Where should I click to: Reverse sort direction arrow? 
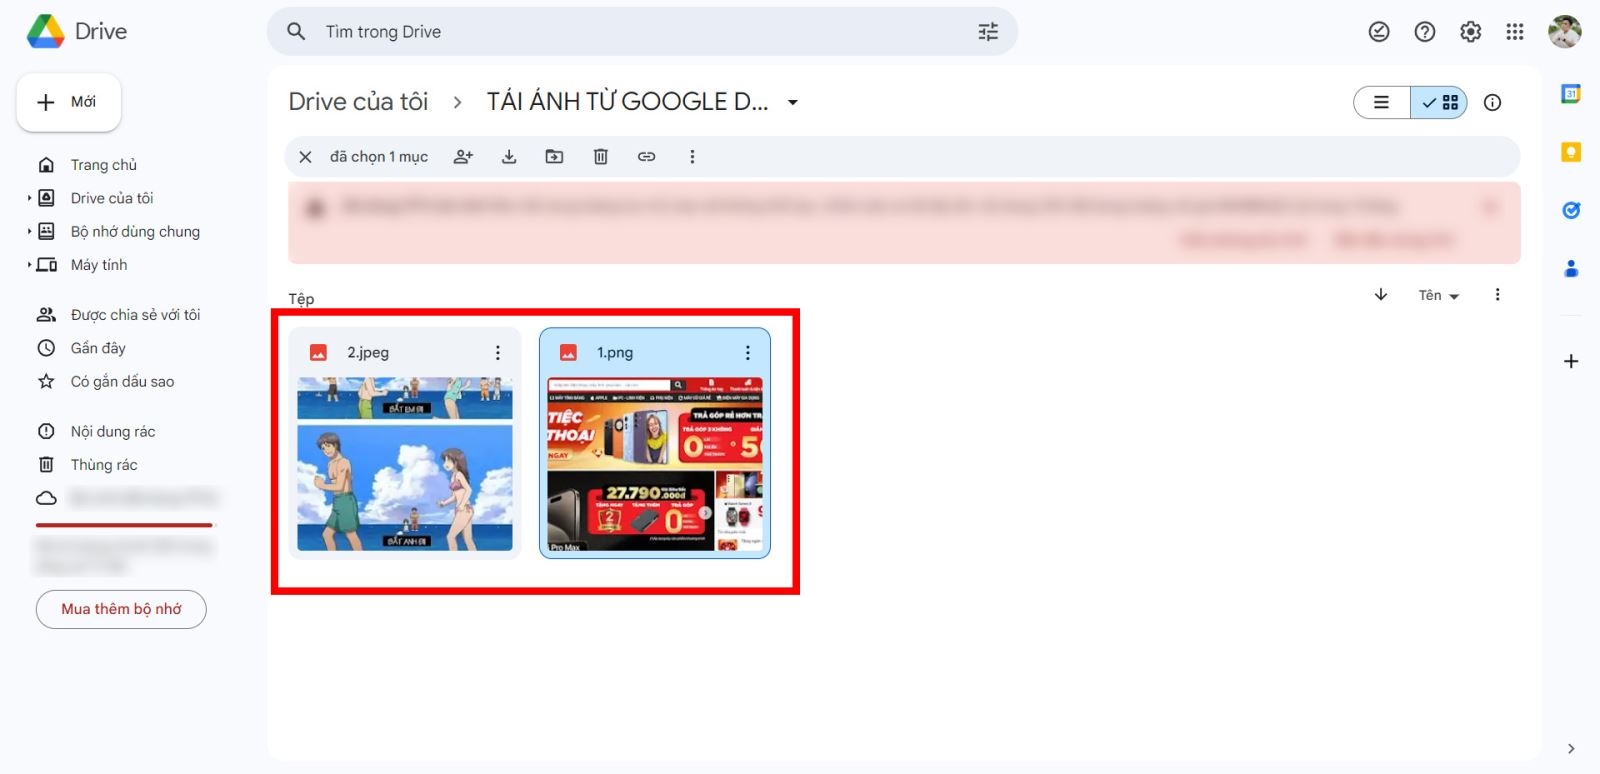(1381, 295)
